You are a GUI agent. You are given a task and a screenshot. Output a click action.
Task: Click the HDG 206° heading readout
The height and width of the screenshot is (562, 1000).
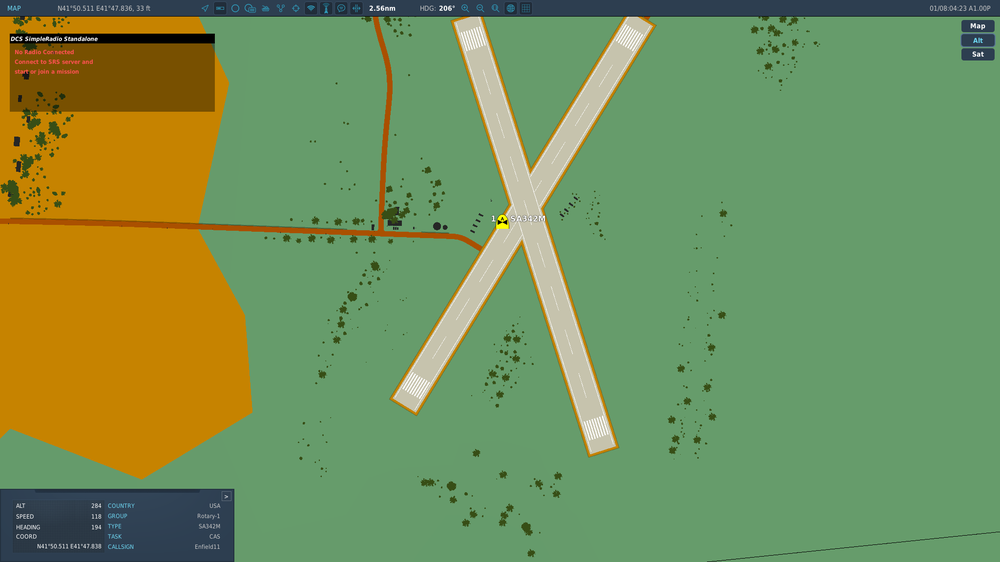[438, 8]
